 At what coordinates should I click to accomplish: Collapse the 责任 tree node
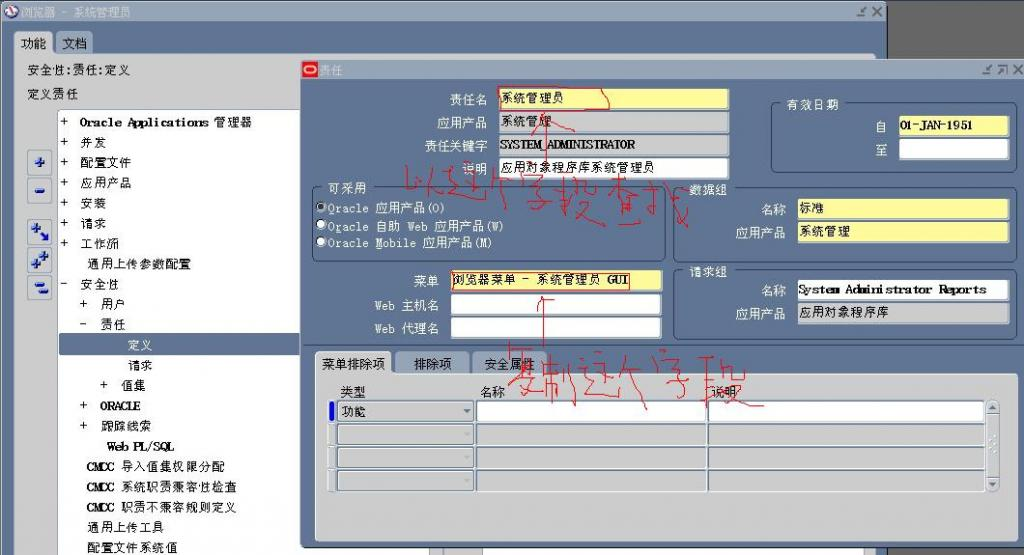[84, 324]
